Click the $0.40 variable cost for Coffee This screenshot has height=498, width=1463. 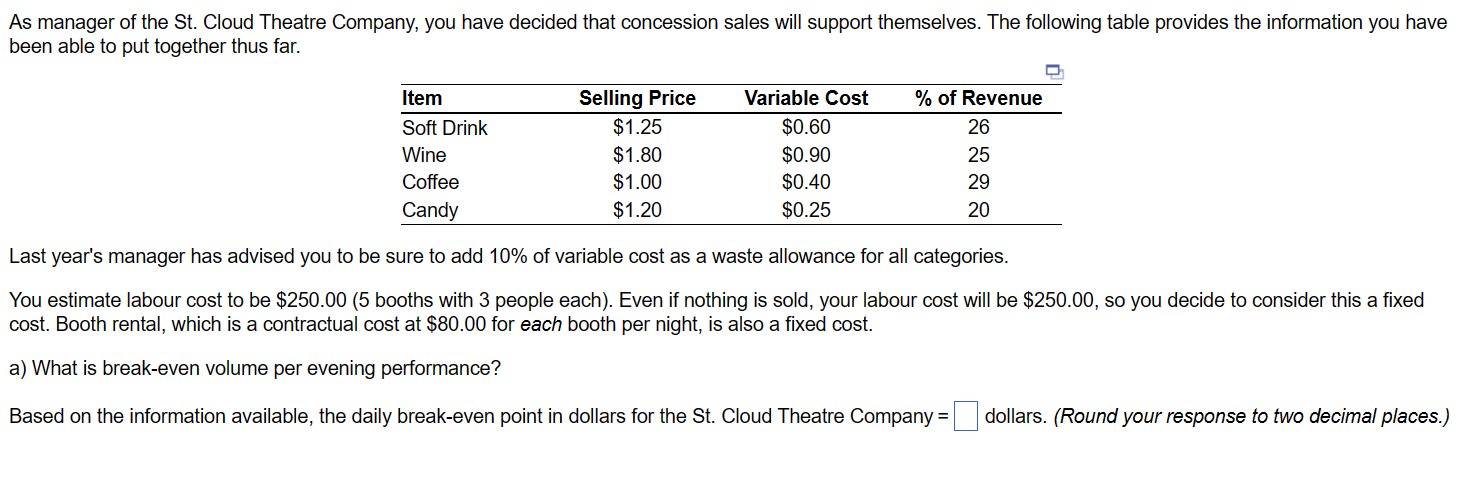pyautogui.click(x=806, y=182)
